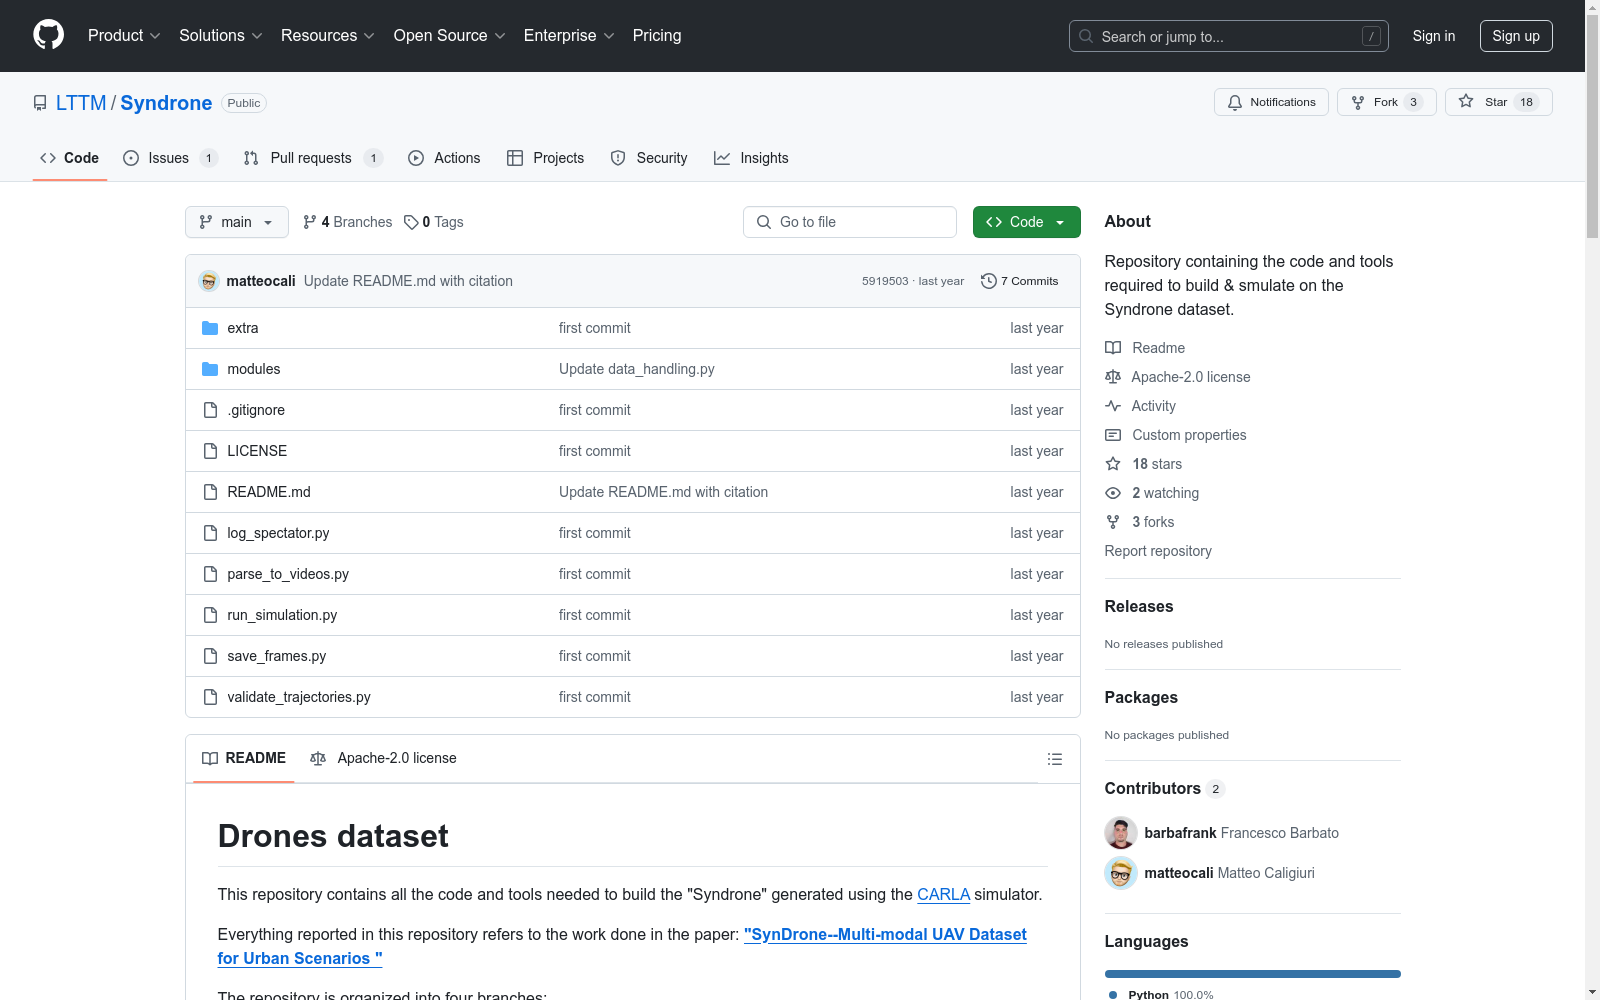Click matteocali avatar in commit header

pyautogui.click(x=209, y=281)
